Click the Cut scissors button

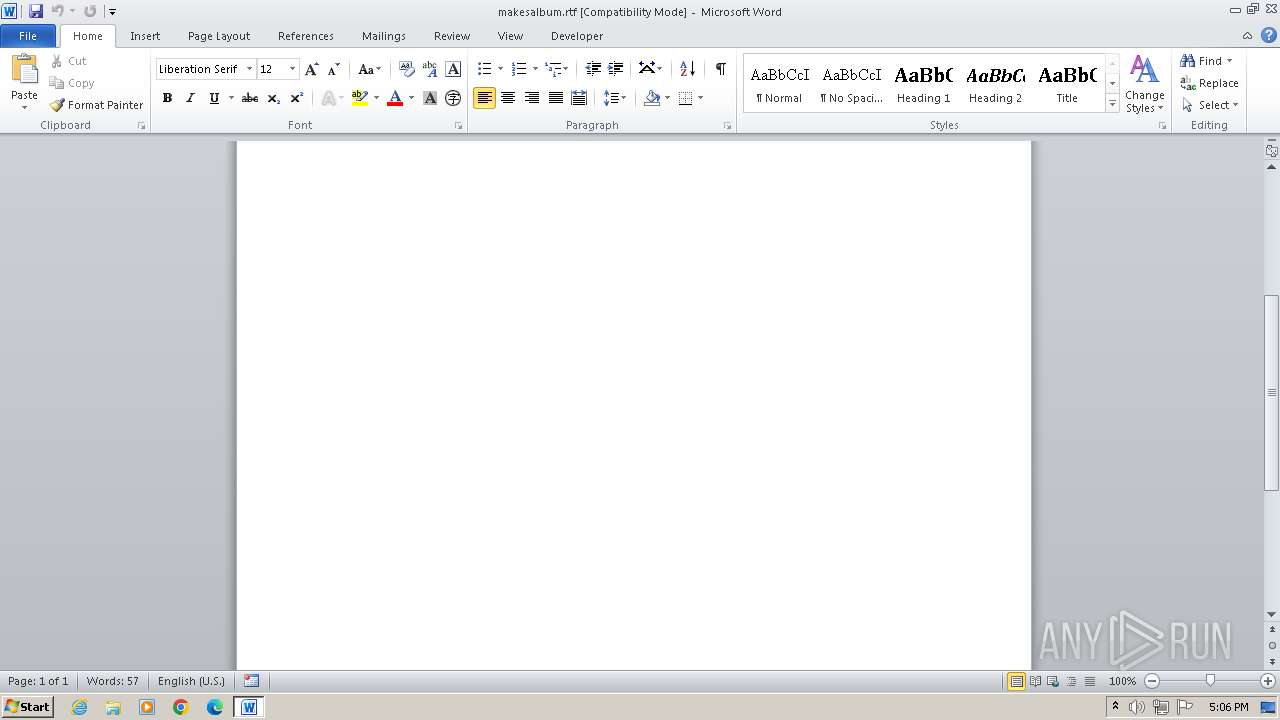[68, 61]
